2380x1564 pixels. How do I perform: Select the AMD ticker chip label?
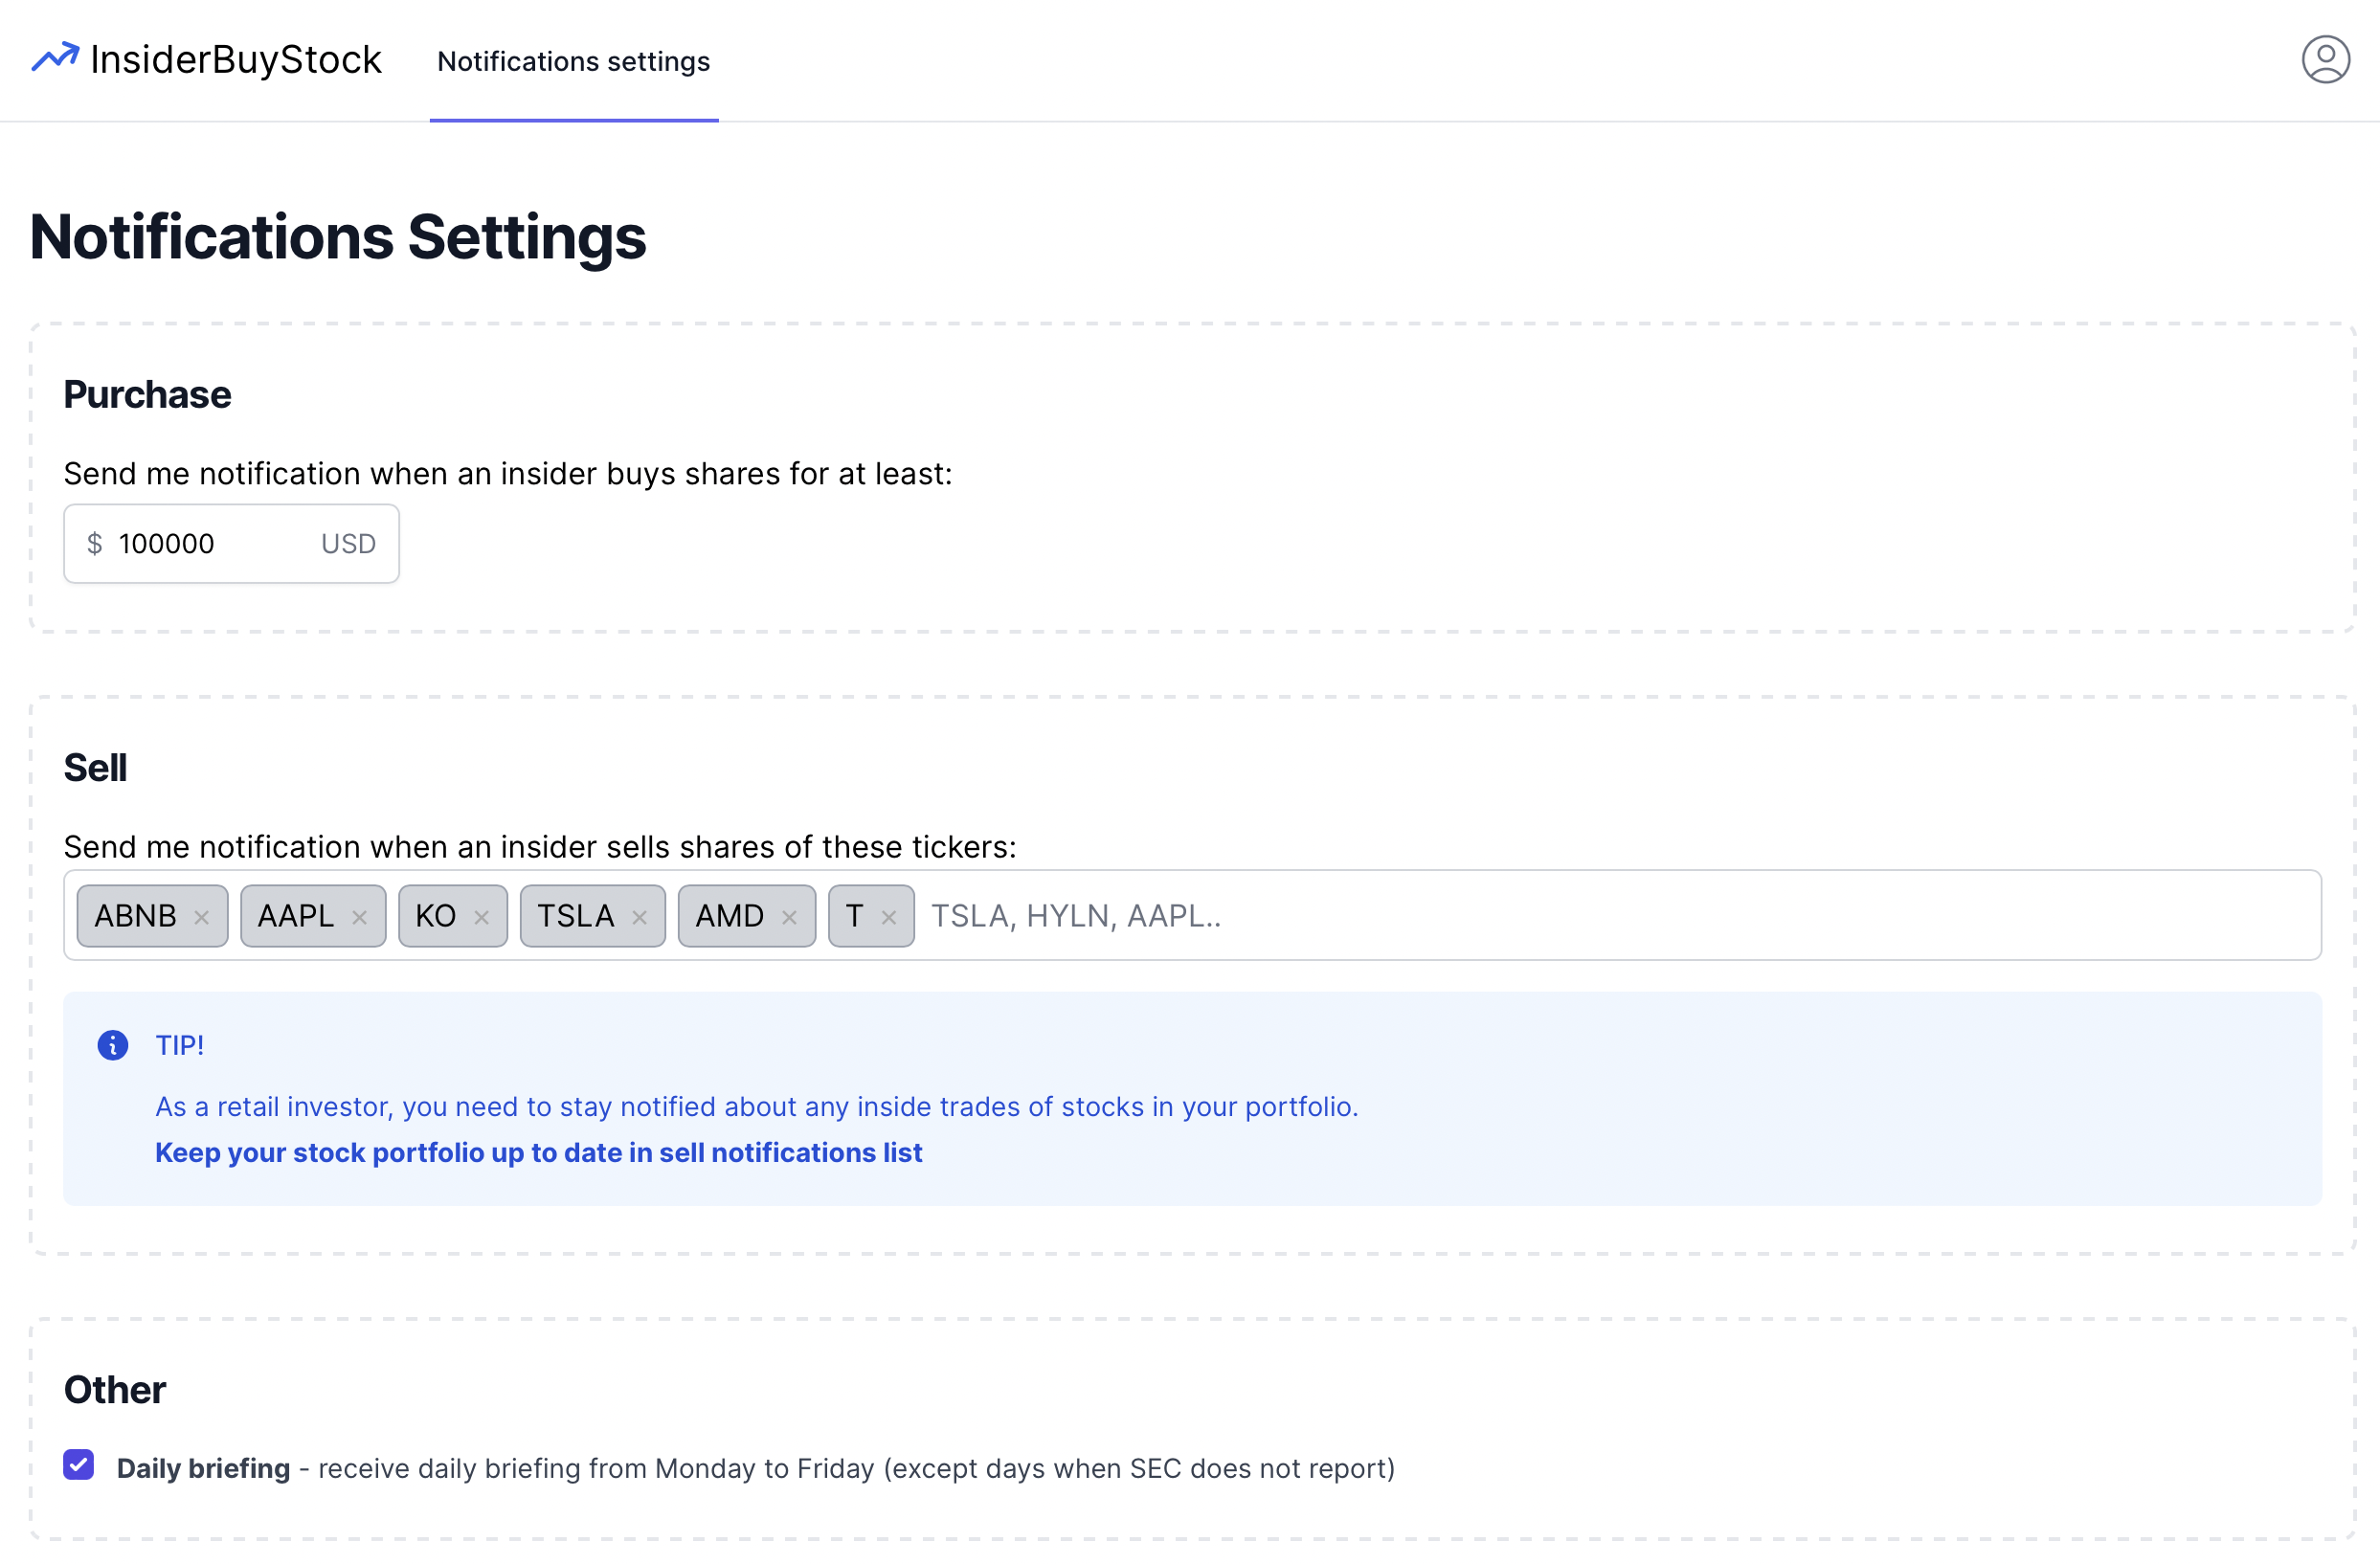(729, 916)
